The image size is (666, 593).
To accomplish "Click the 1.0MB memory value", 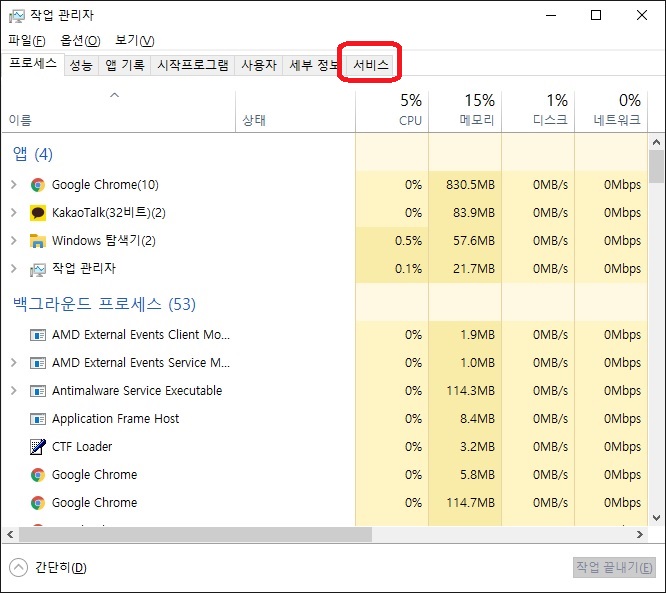I will tap(477, 363).
